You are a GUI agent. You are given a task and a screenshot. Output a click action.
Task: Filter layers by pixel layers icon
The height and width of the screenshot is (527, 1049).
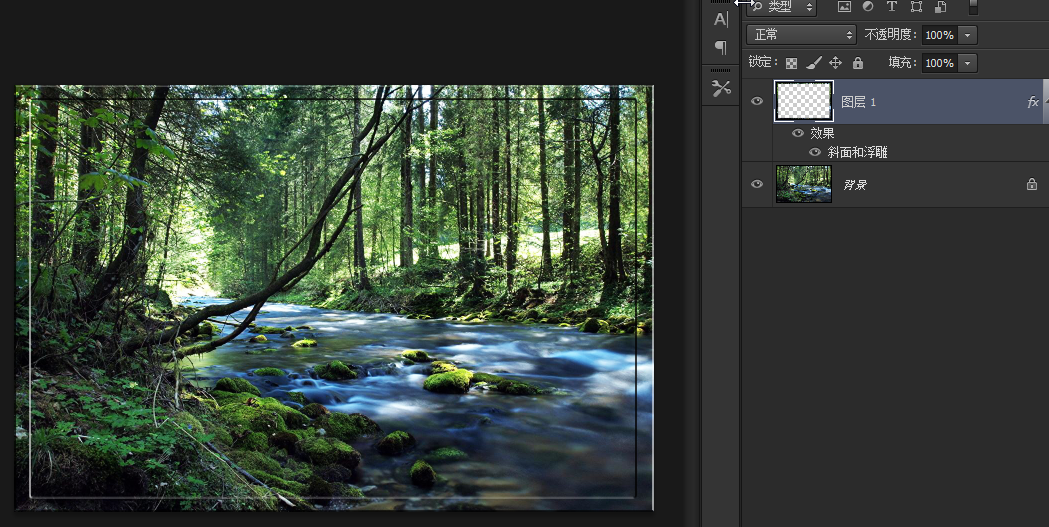(x=844, y=7)
